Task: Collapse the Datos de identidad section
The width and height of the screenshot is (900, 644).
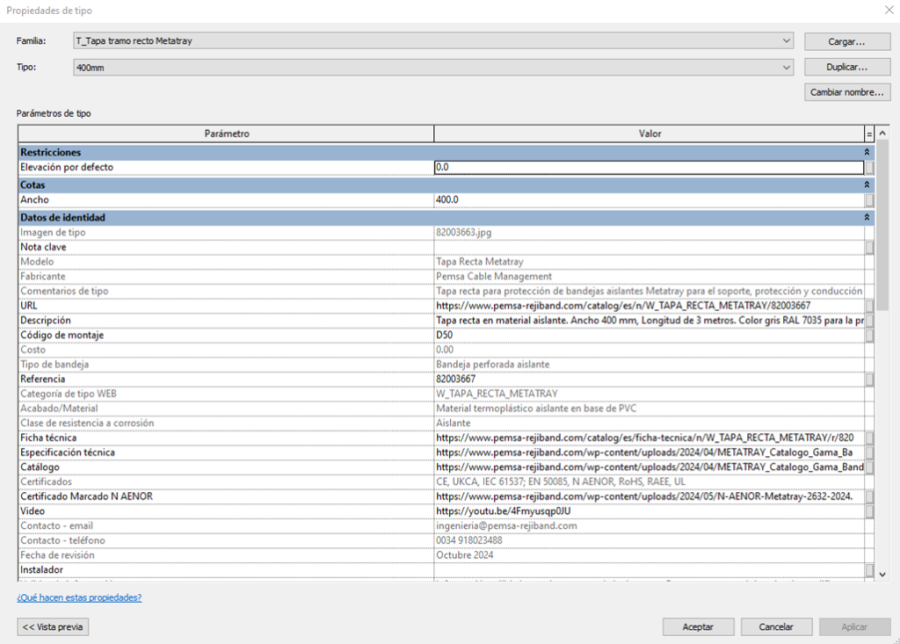Action: tap(868, 217)
